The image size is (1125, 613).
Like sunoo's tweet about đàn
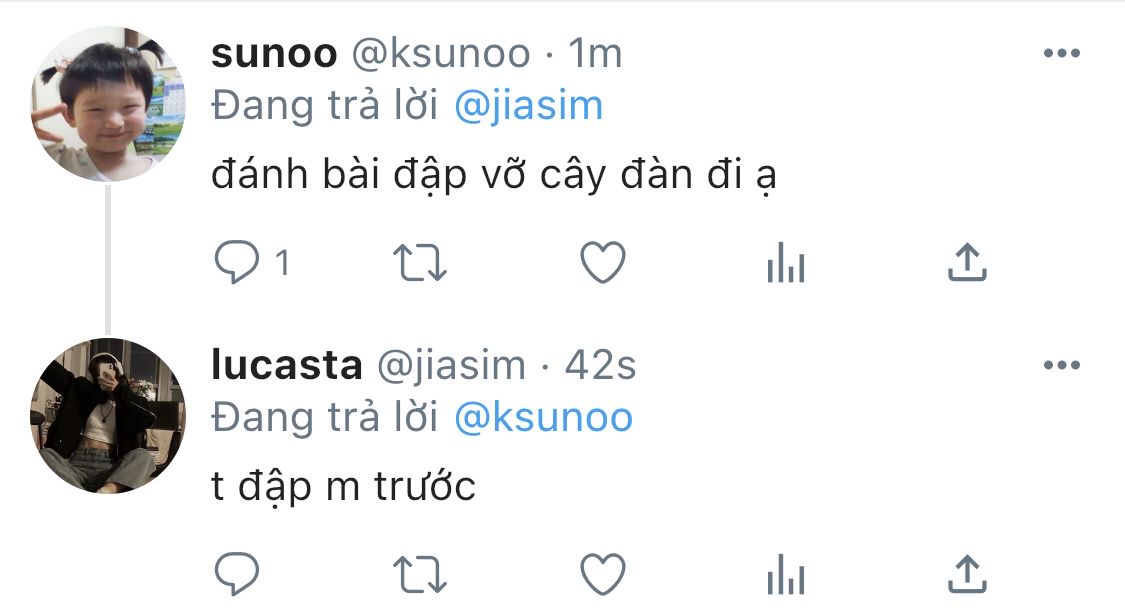pyautogui.click(x=603, y=263)
